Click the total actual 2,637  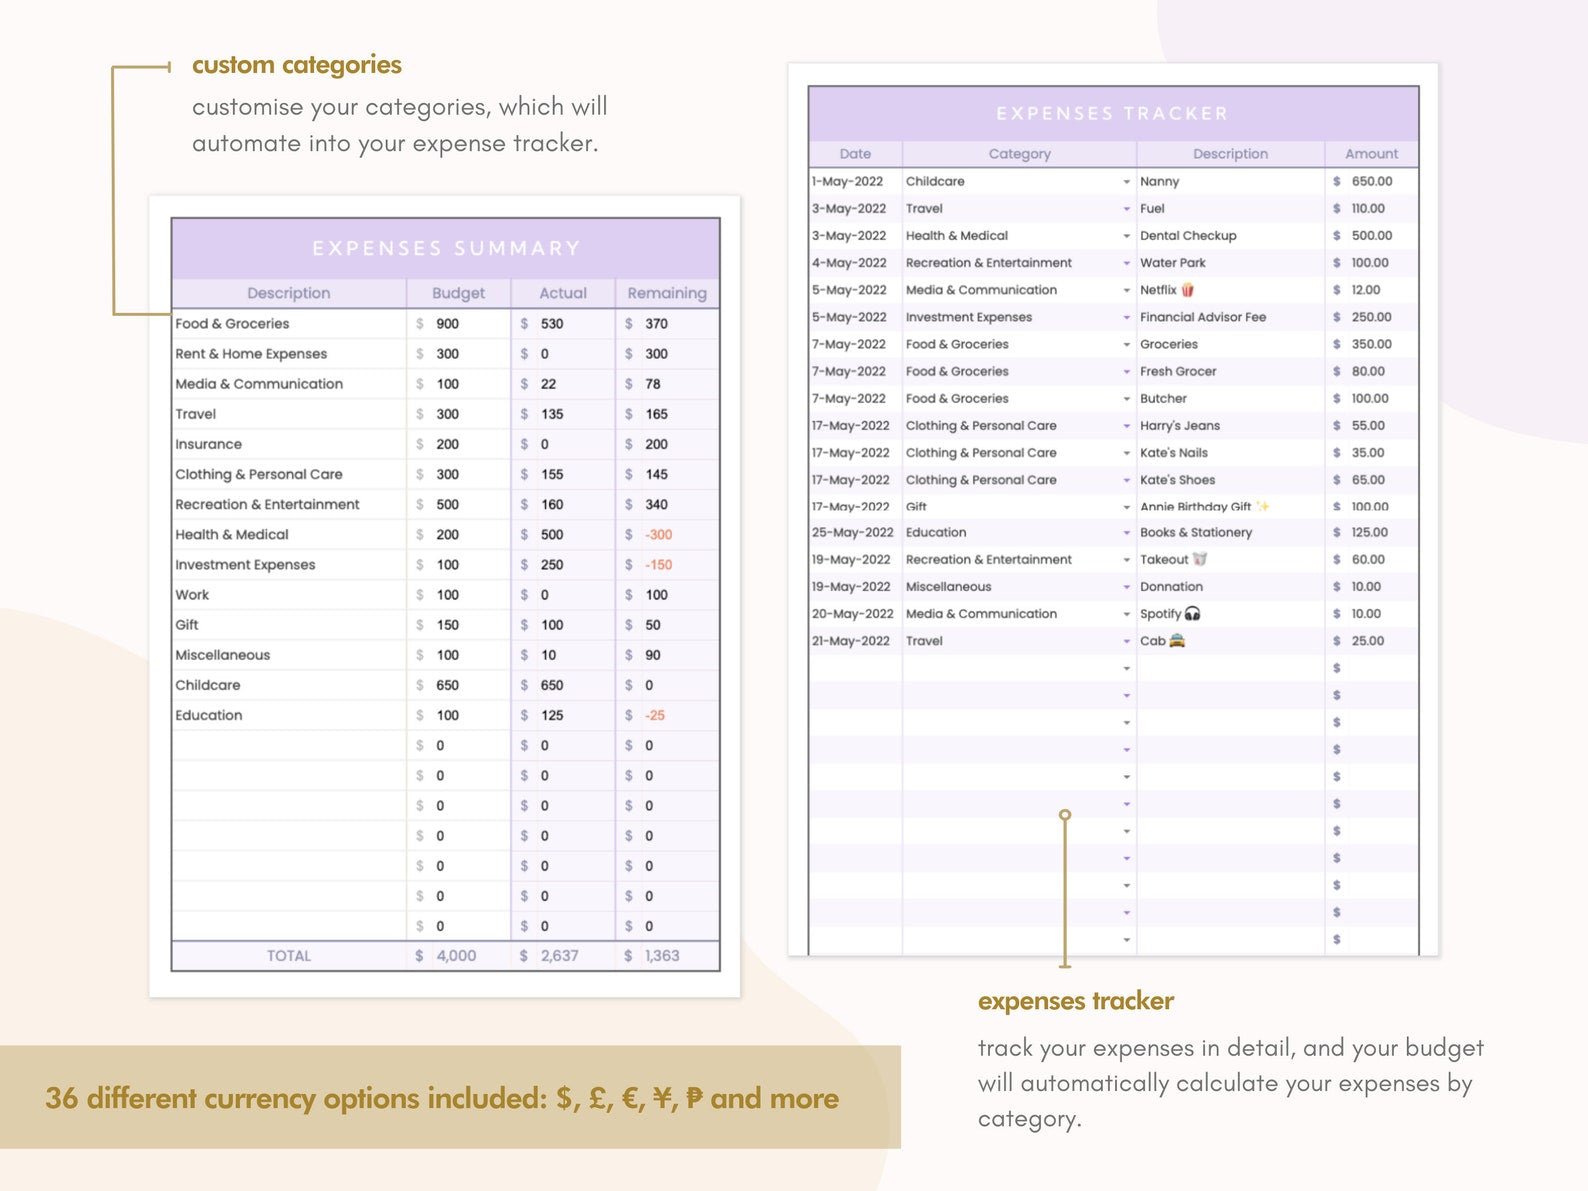point(559,956)
